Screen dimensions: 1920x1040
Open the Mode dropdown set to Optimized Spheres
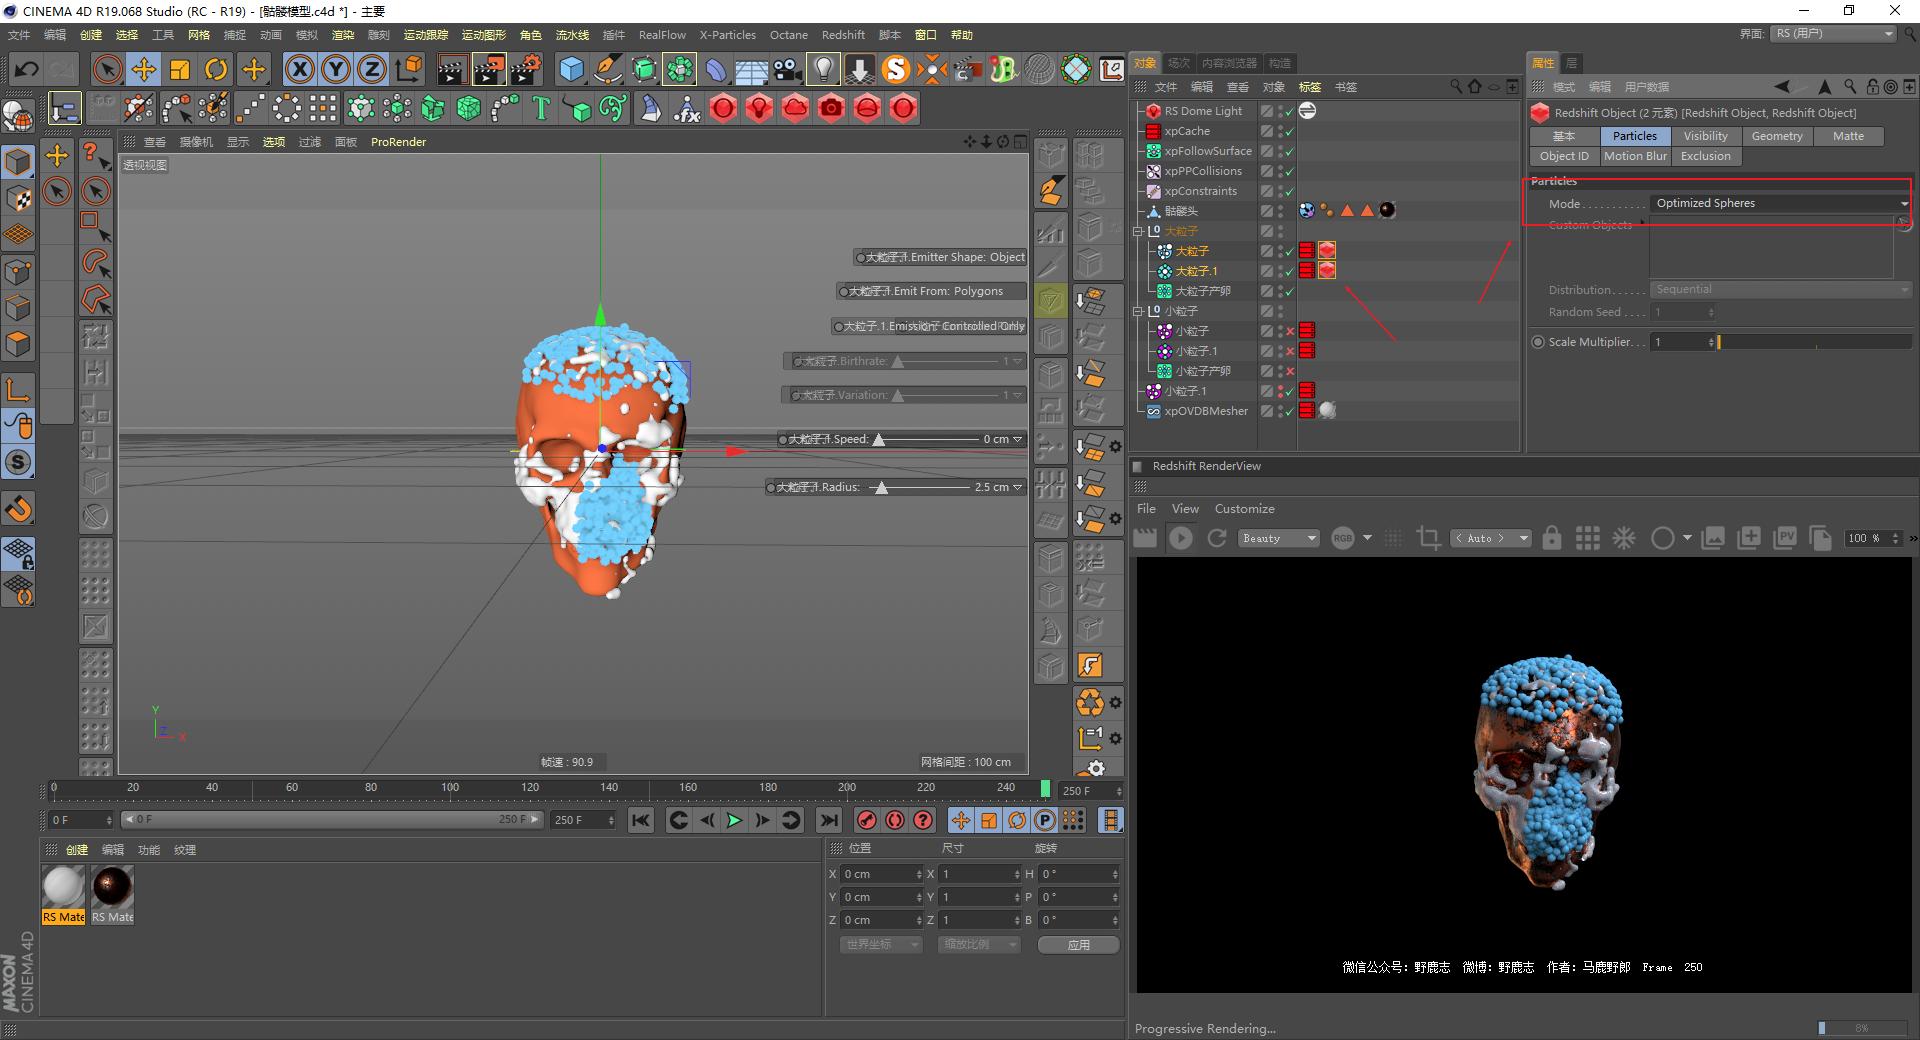click(x=1780, y=203)
